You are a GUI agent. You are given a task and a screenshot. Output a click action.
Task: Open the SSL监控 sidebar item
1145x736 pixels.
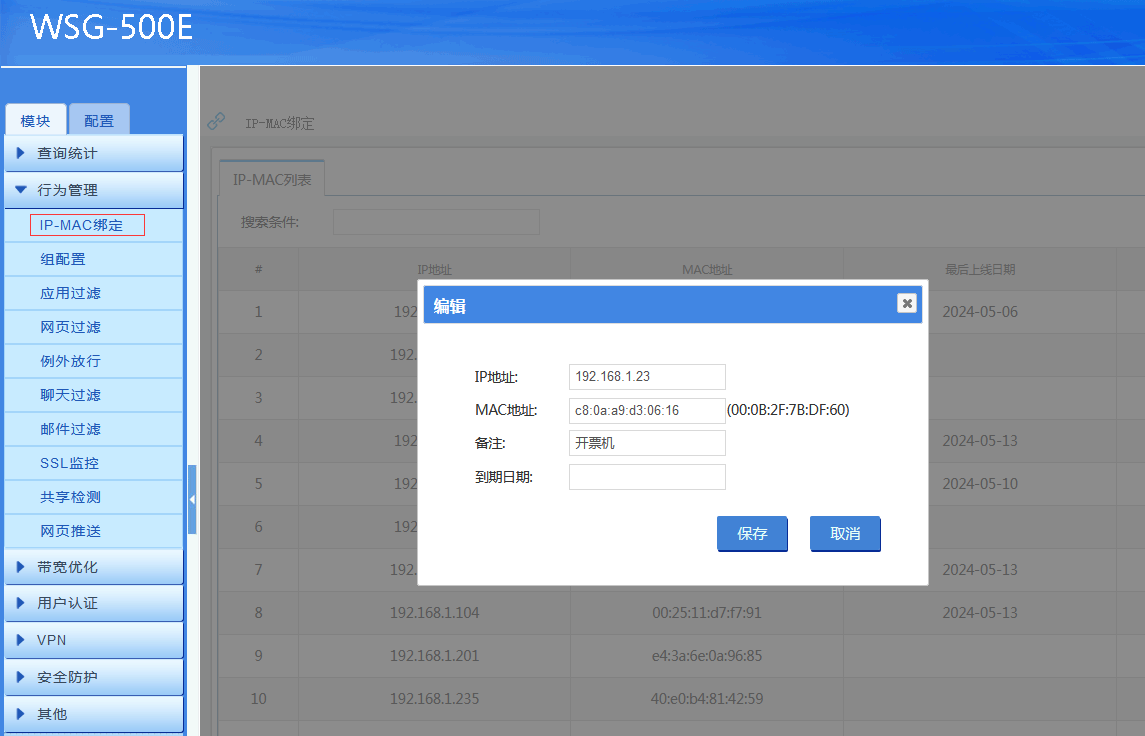coord(70,463)
